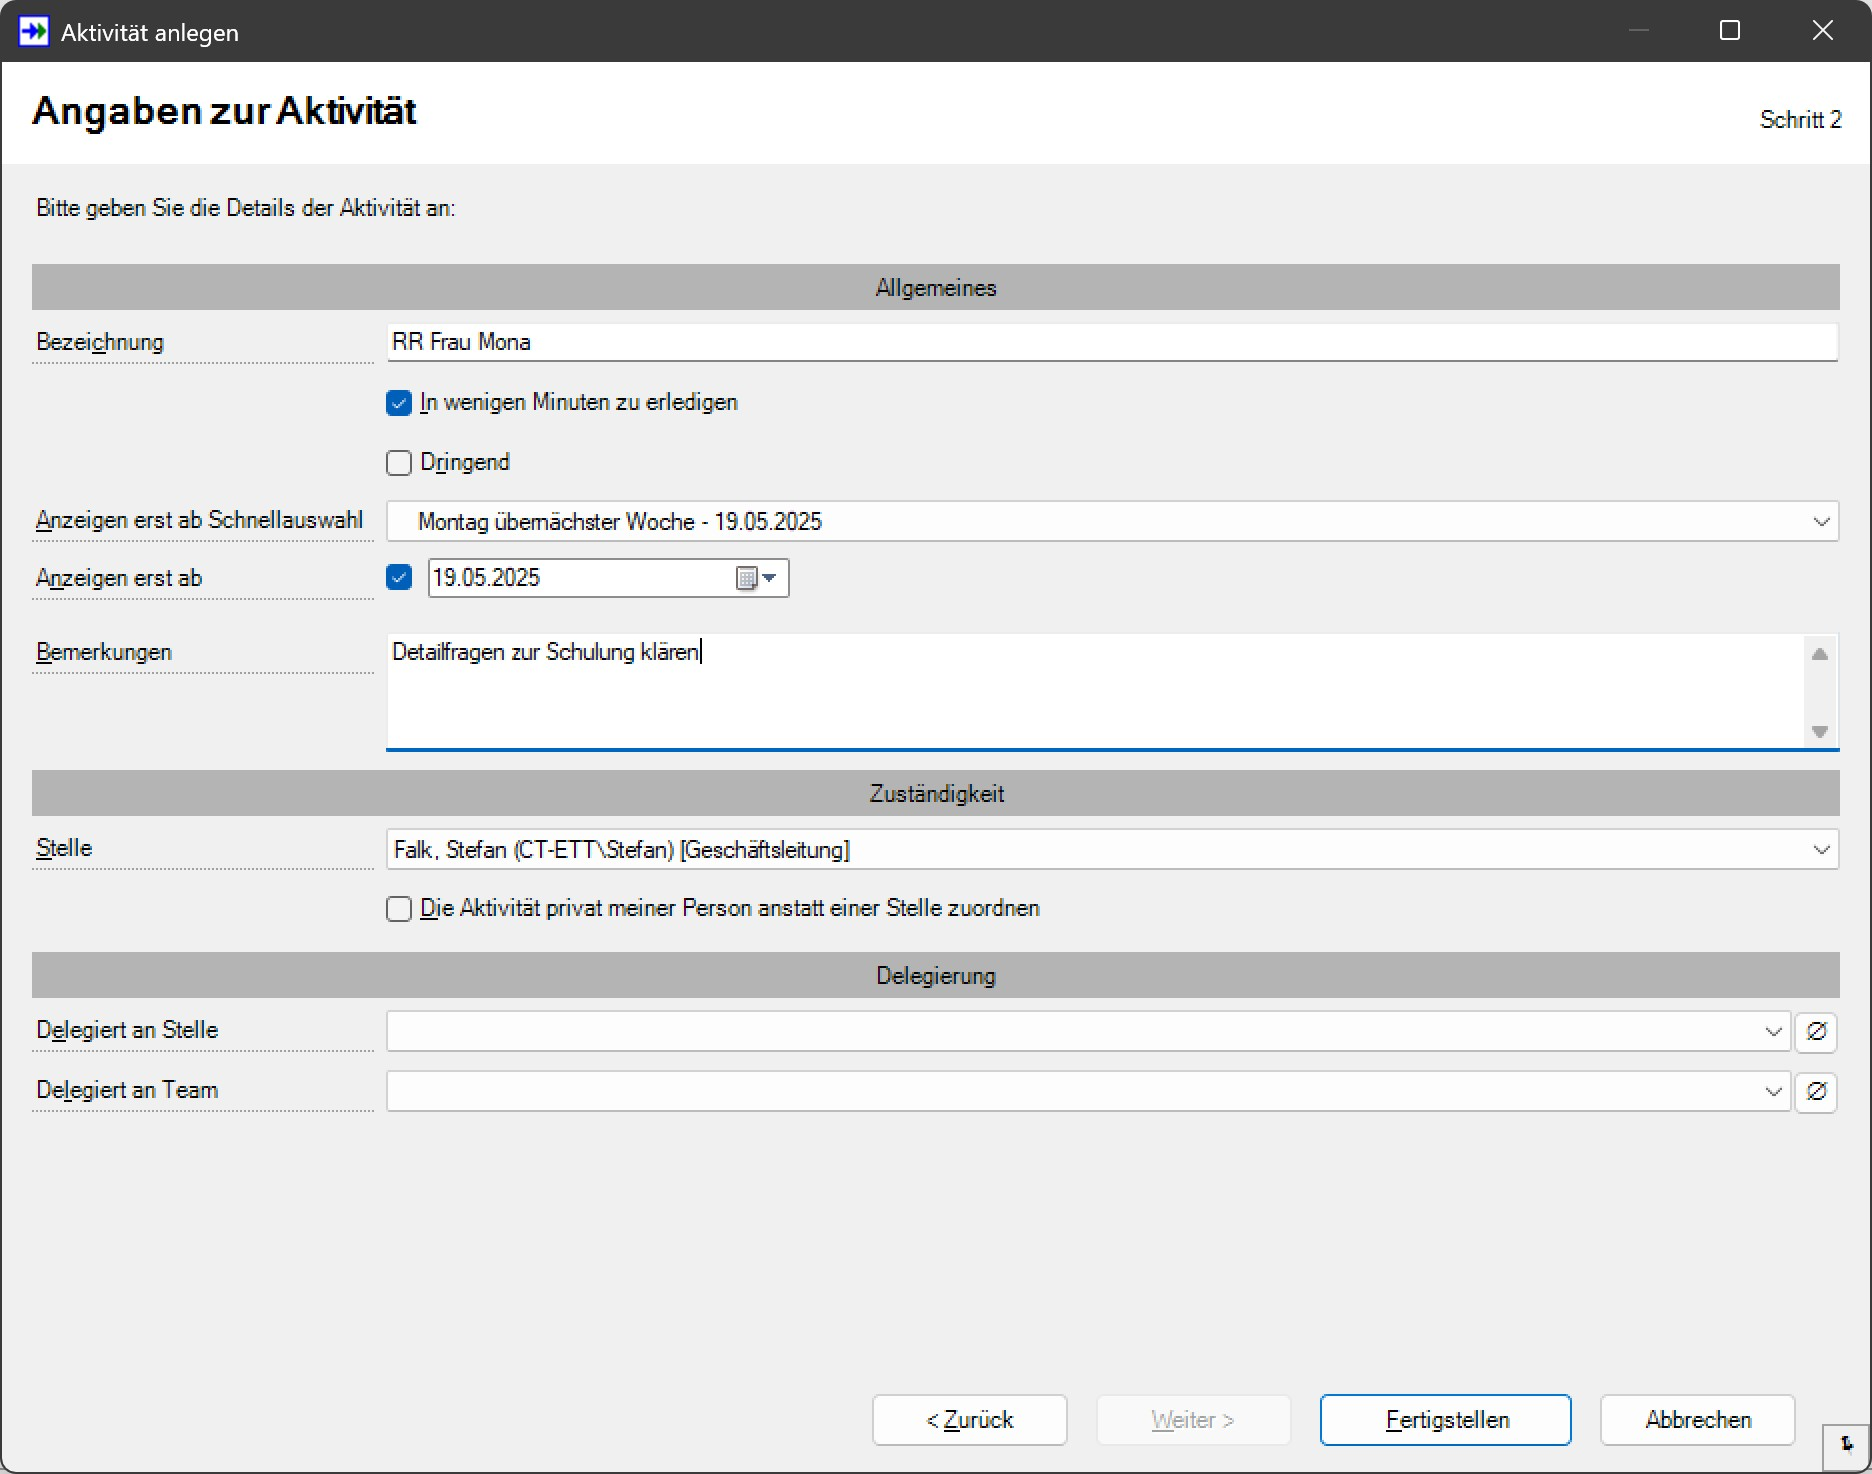
Task: Minimize the Aktivität anlegen window
Action: point(1638,31)
